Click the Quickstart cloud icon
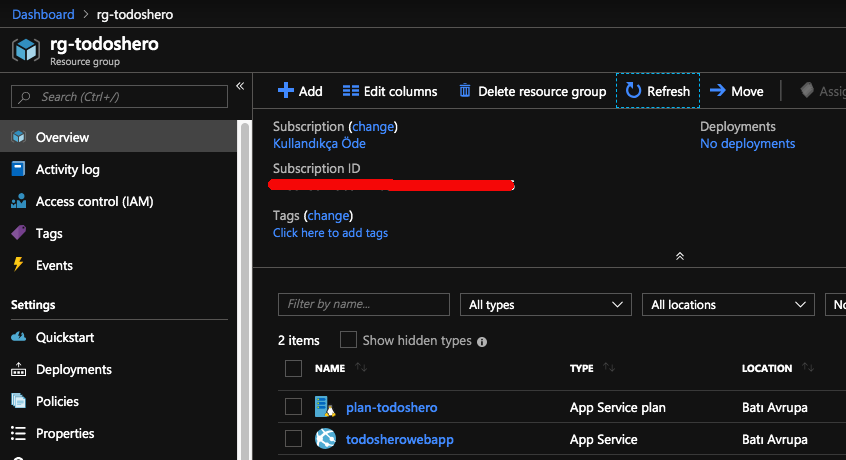Screen dimensions: 846x460 click(x=18, y=337)
